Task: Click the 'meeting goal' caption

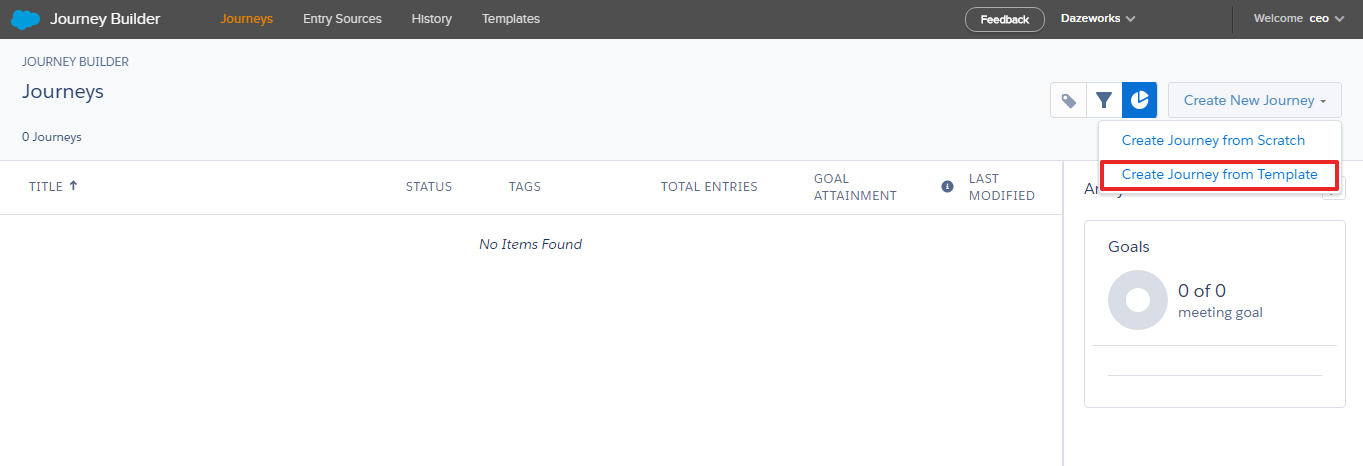Action: pos(1220,313)
